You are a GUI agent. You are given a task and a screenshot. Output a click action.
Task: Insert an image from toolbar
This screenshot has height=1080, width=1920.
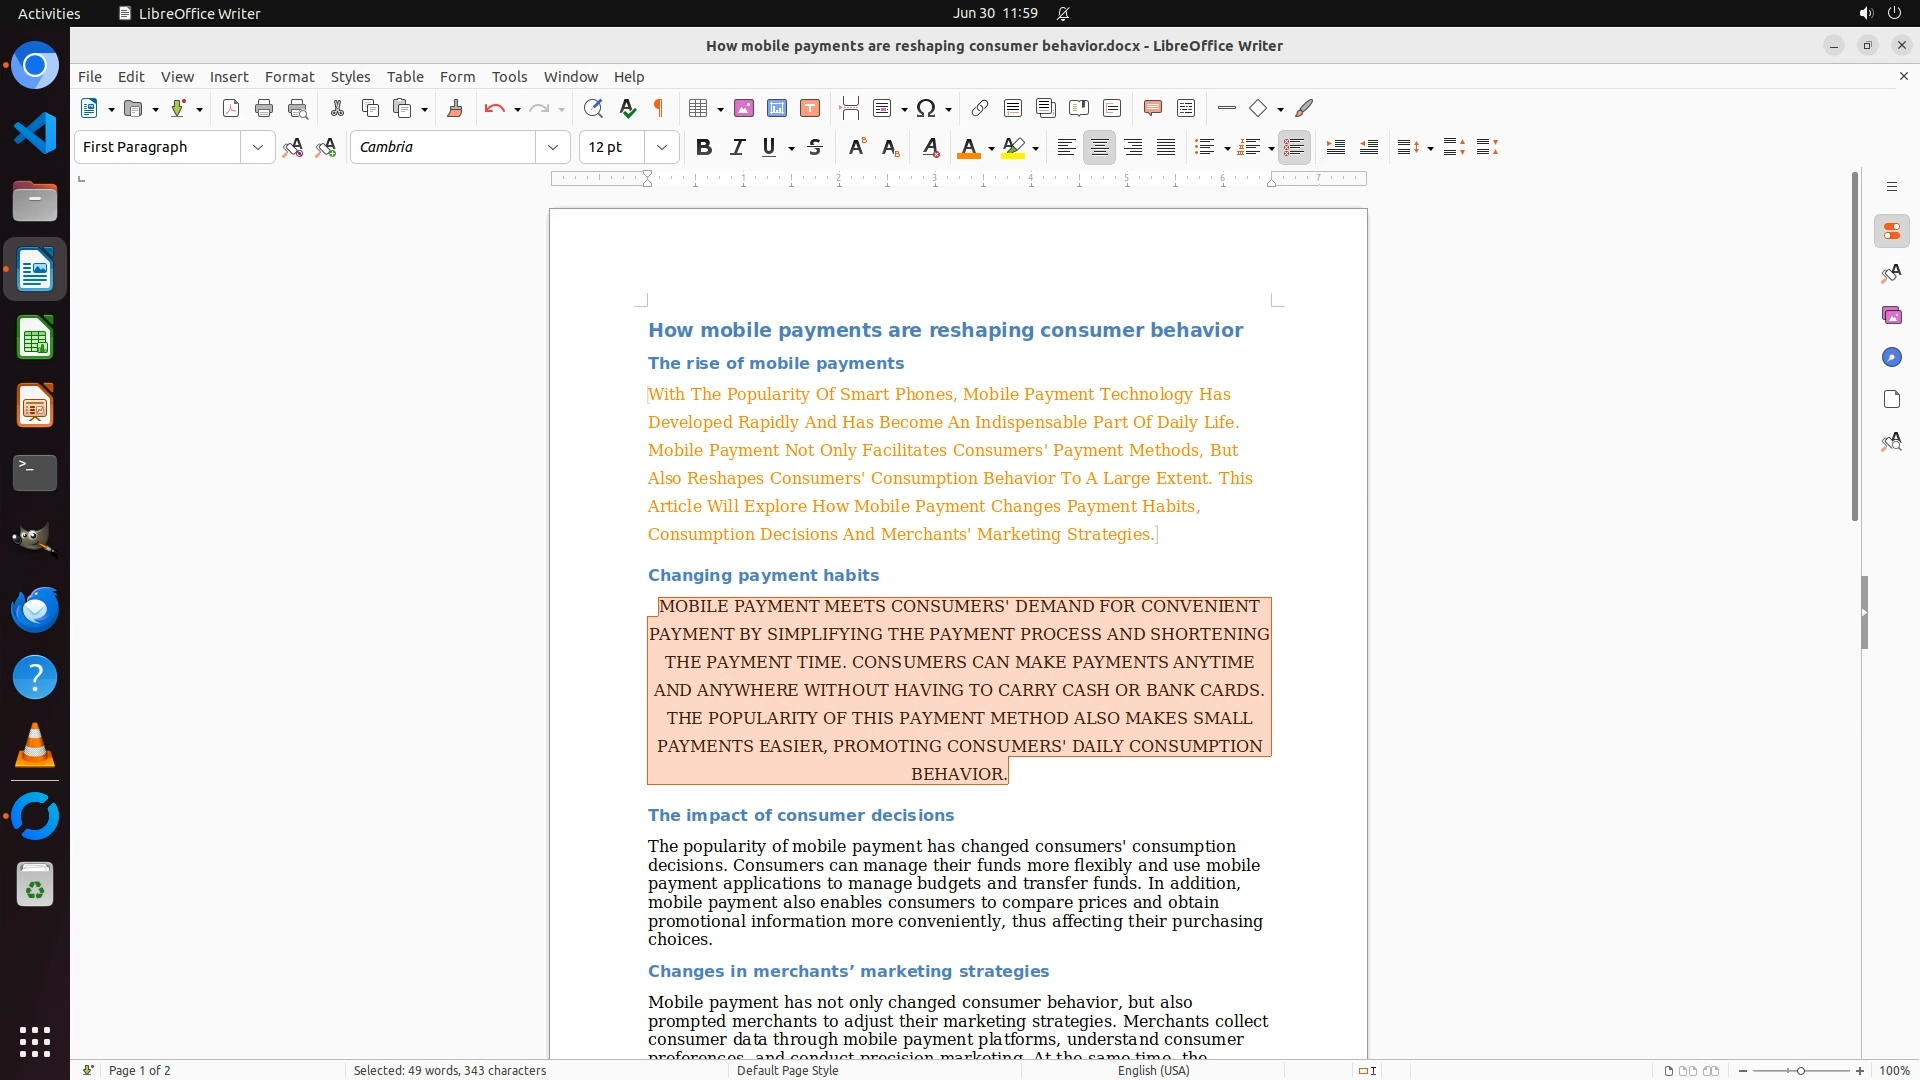[x=744, y=108]
